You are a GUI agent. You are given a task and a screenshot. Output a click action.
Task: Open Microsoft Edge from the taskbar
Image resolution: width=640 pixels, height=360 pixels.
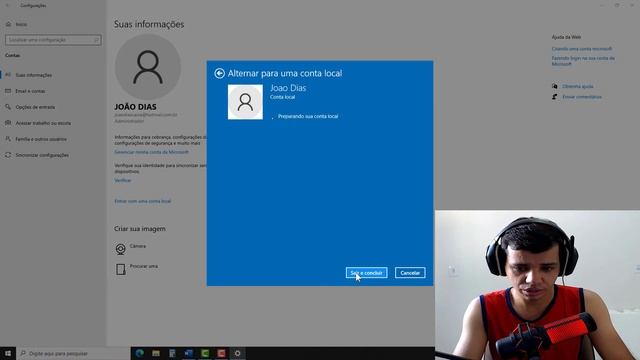tap(140, 353)
